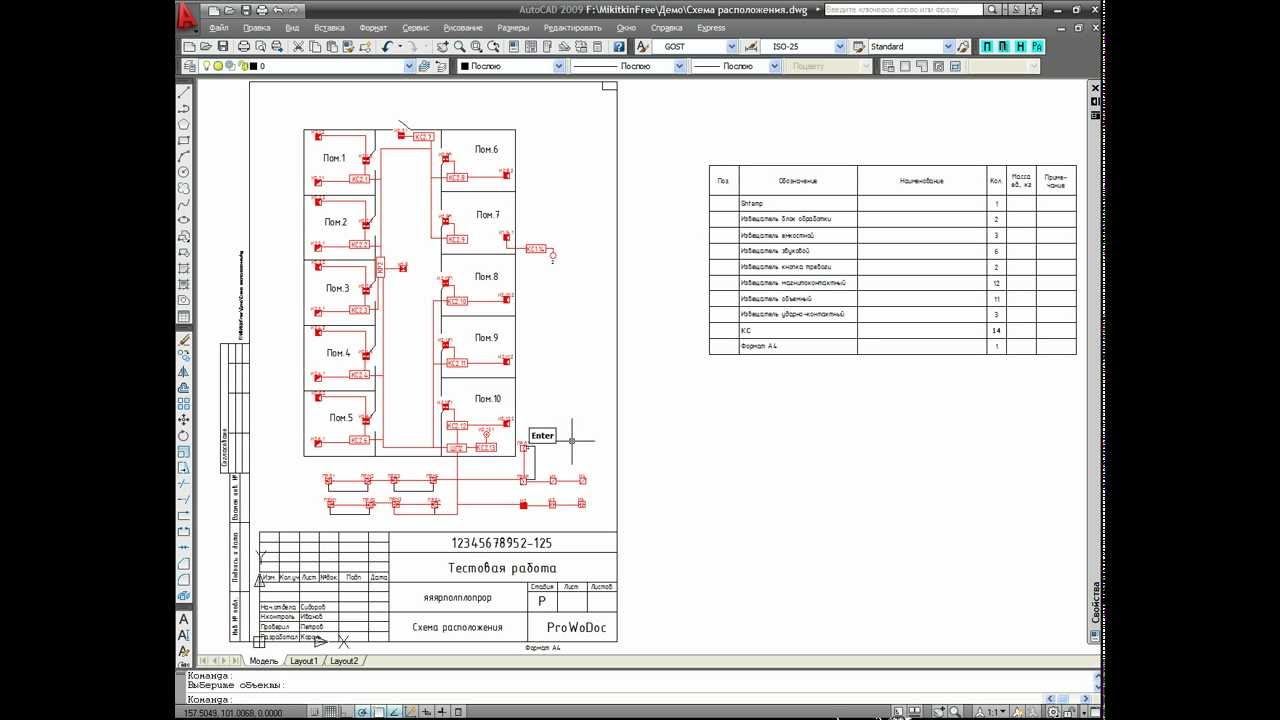Select the Multiline Text A tool
The width and height of the screenshot is (1280, 720).
click(184, 620)
